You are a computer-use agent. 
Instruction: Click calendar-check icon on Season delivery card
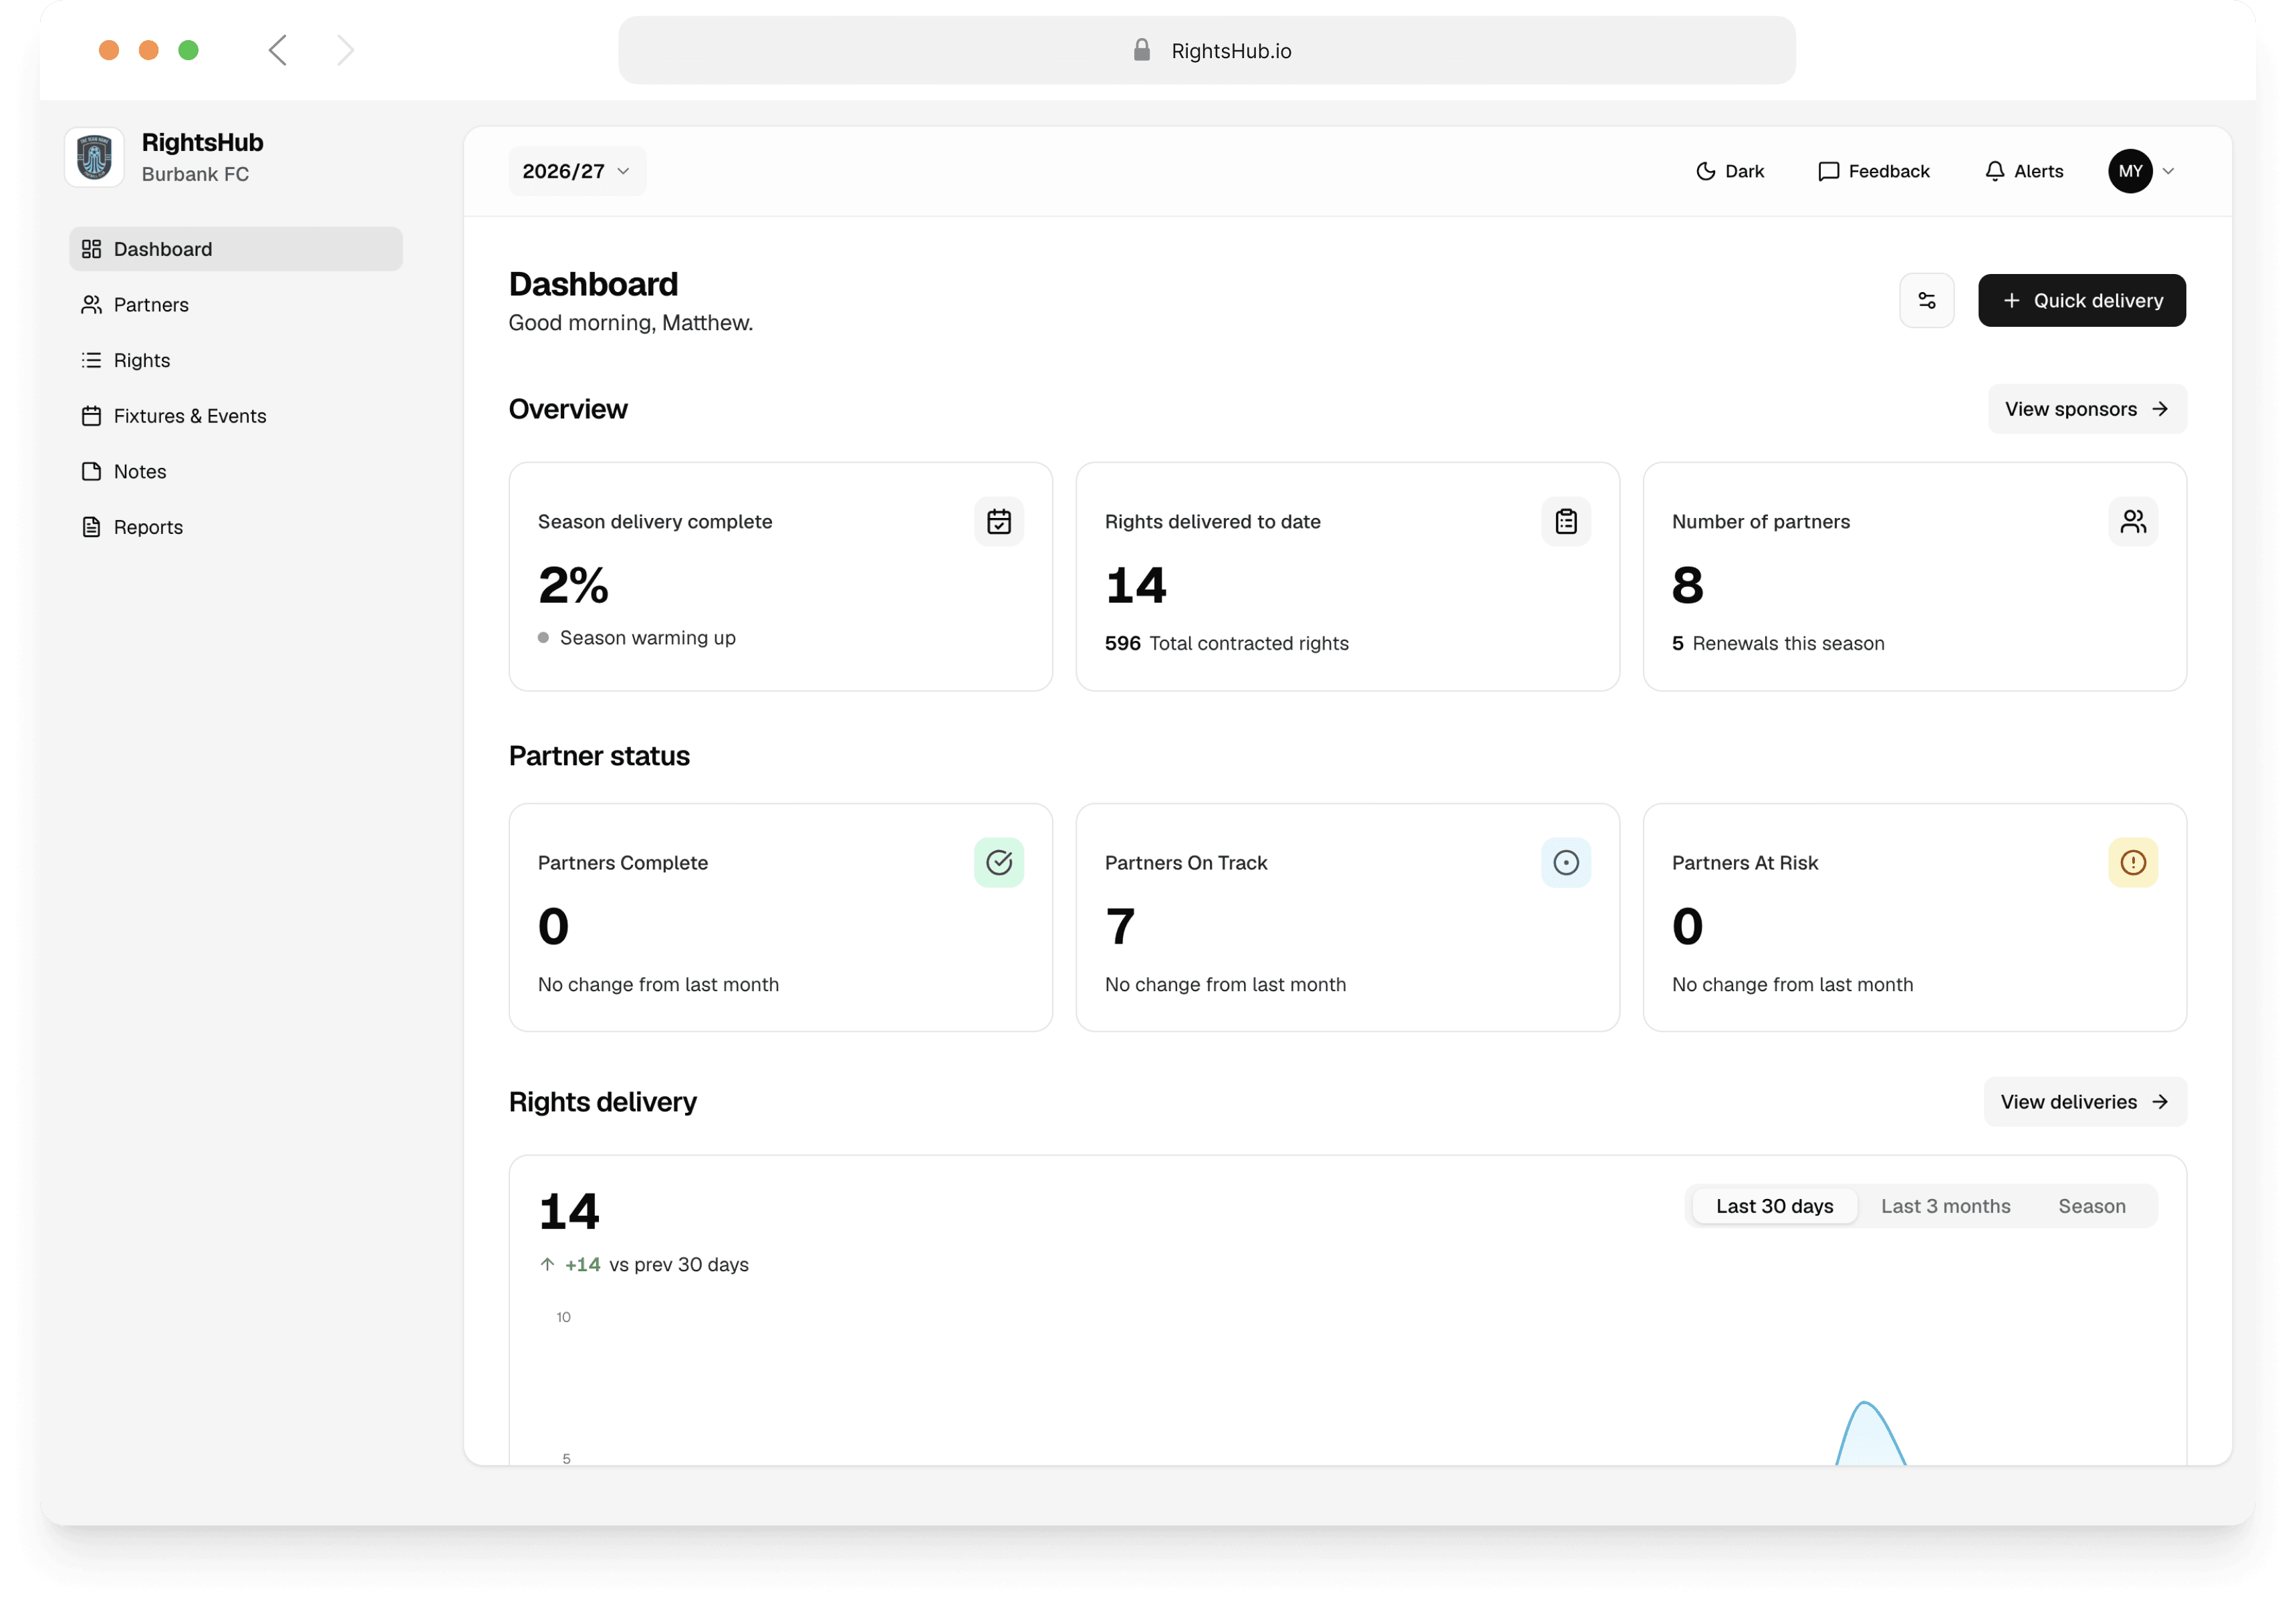(x=998, y=521)
